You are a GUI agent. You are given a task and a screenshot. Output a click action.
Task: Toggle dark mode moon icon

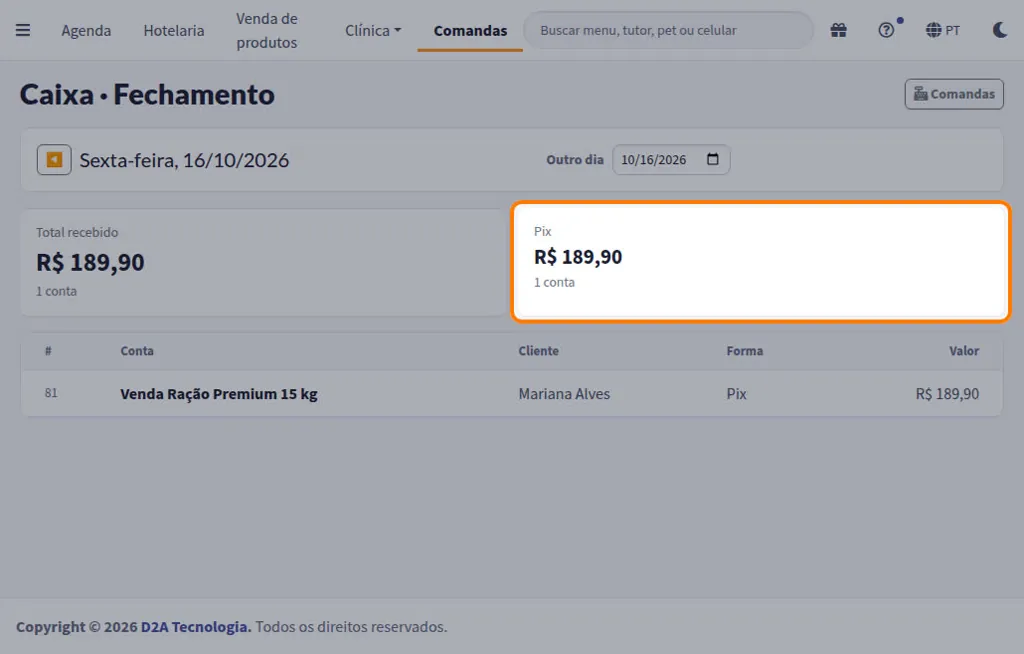click(x=1000, y=30)
